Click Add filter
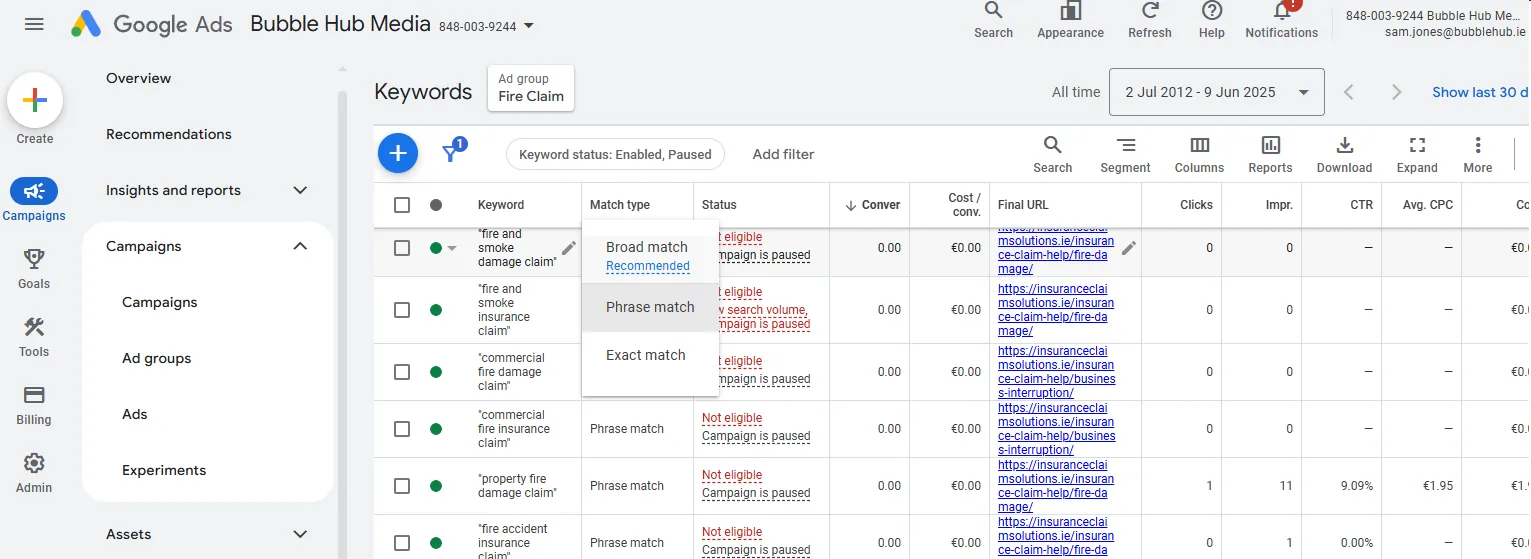 (x=783, y=154)
